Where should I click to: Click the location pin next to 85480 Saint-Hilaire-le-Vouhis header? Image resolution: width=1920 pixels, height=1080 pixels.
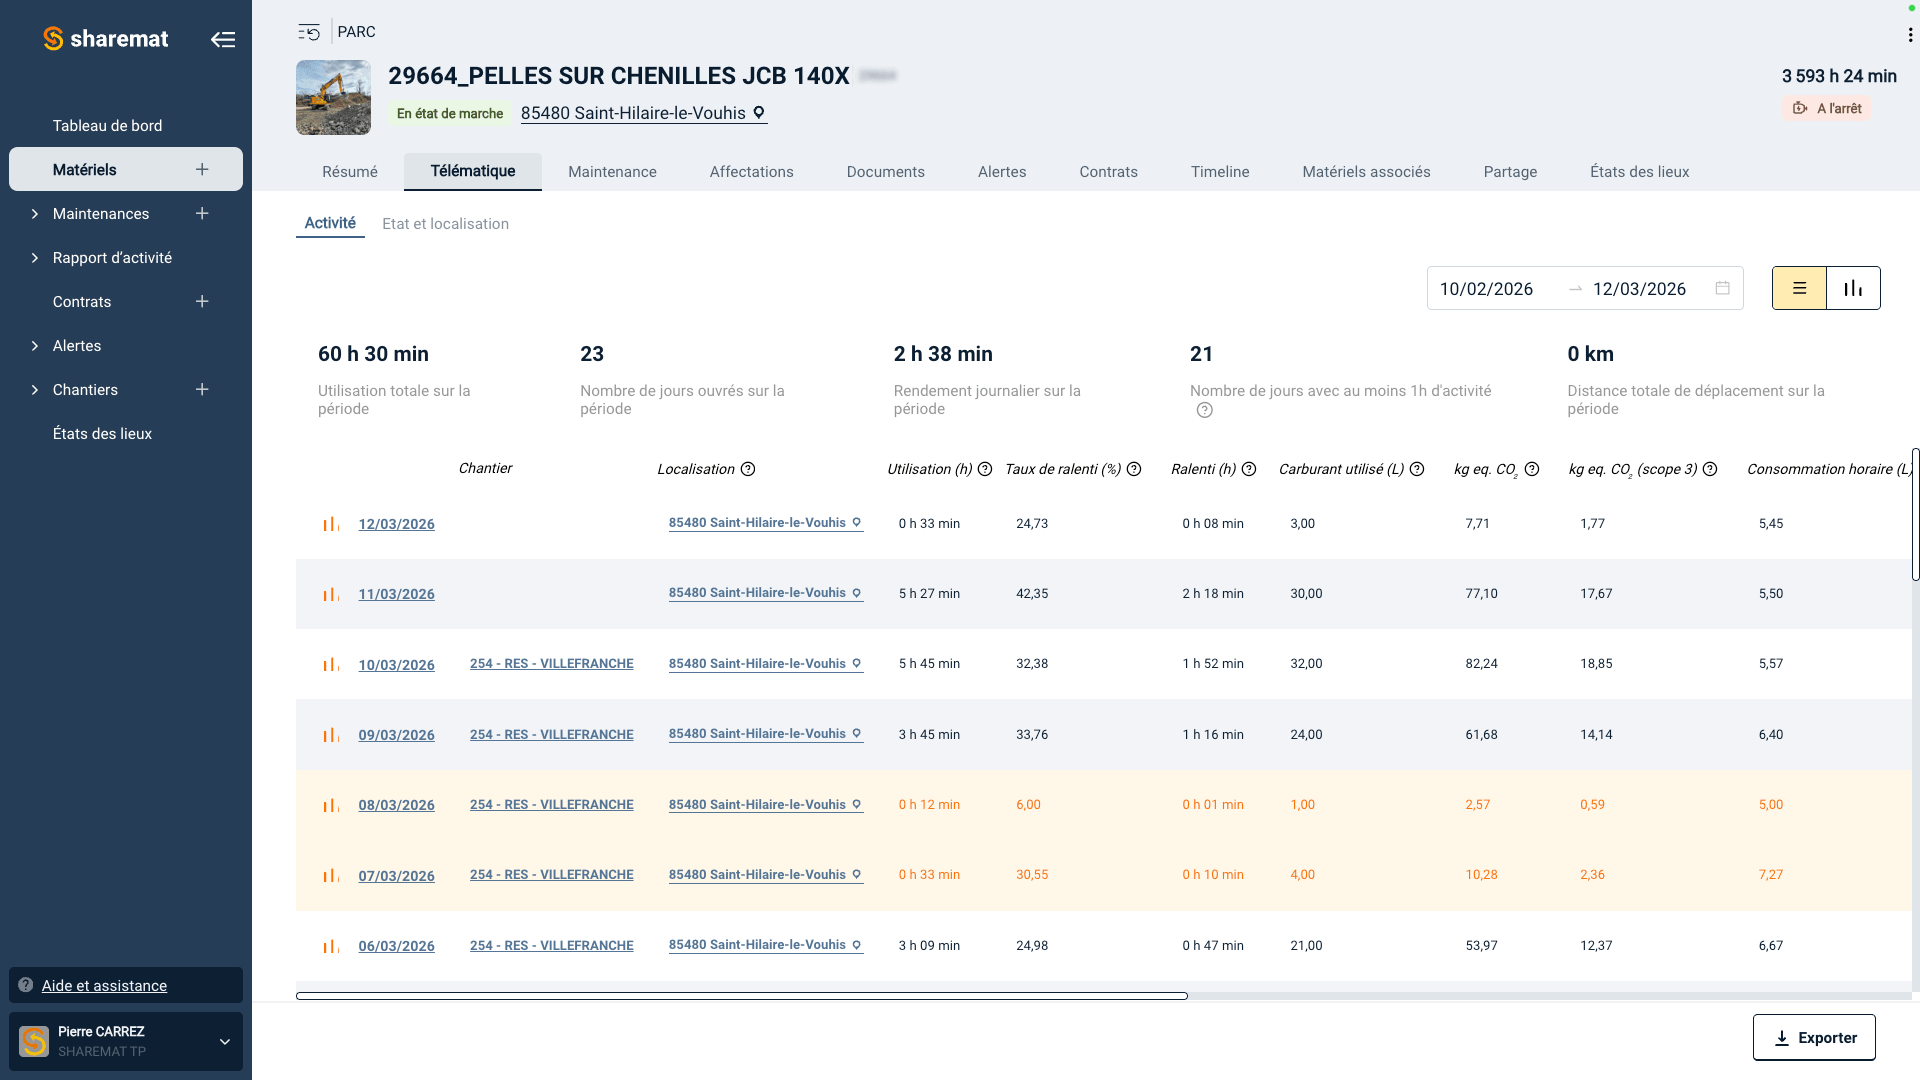(x=759, y=113)
